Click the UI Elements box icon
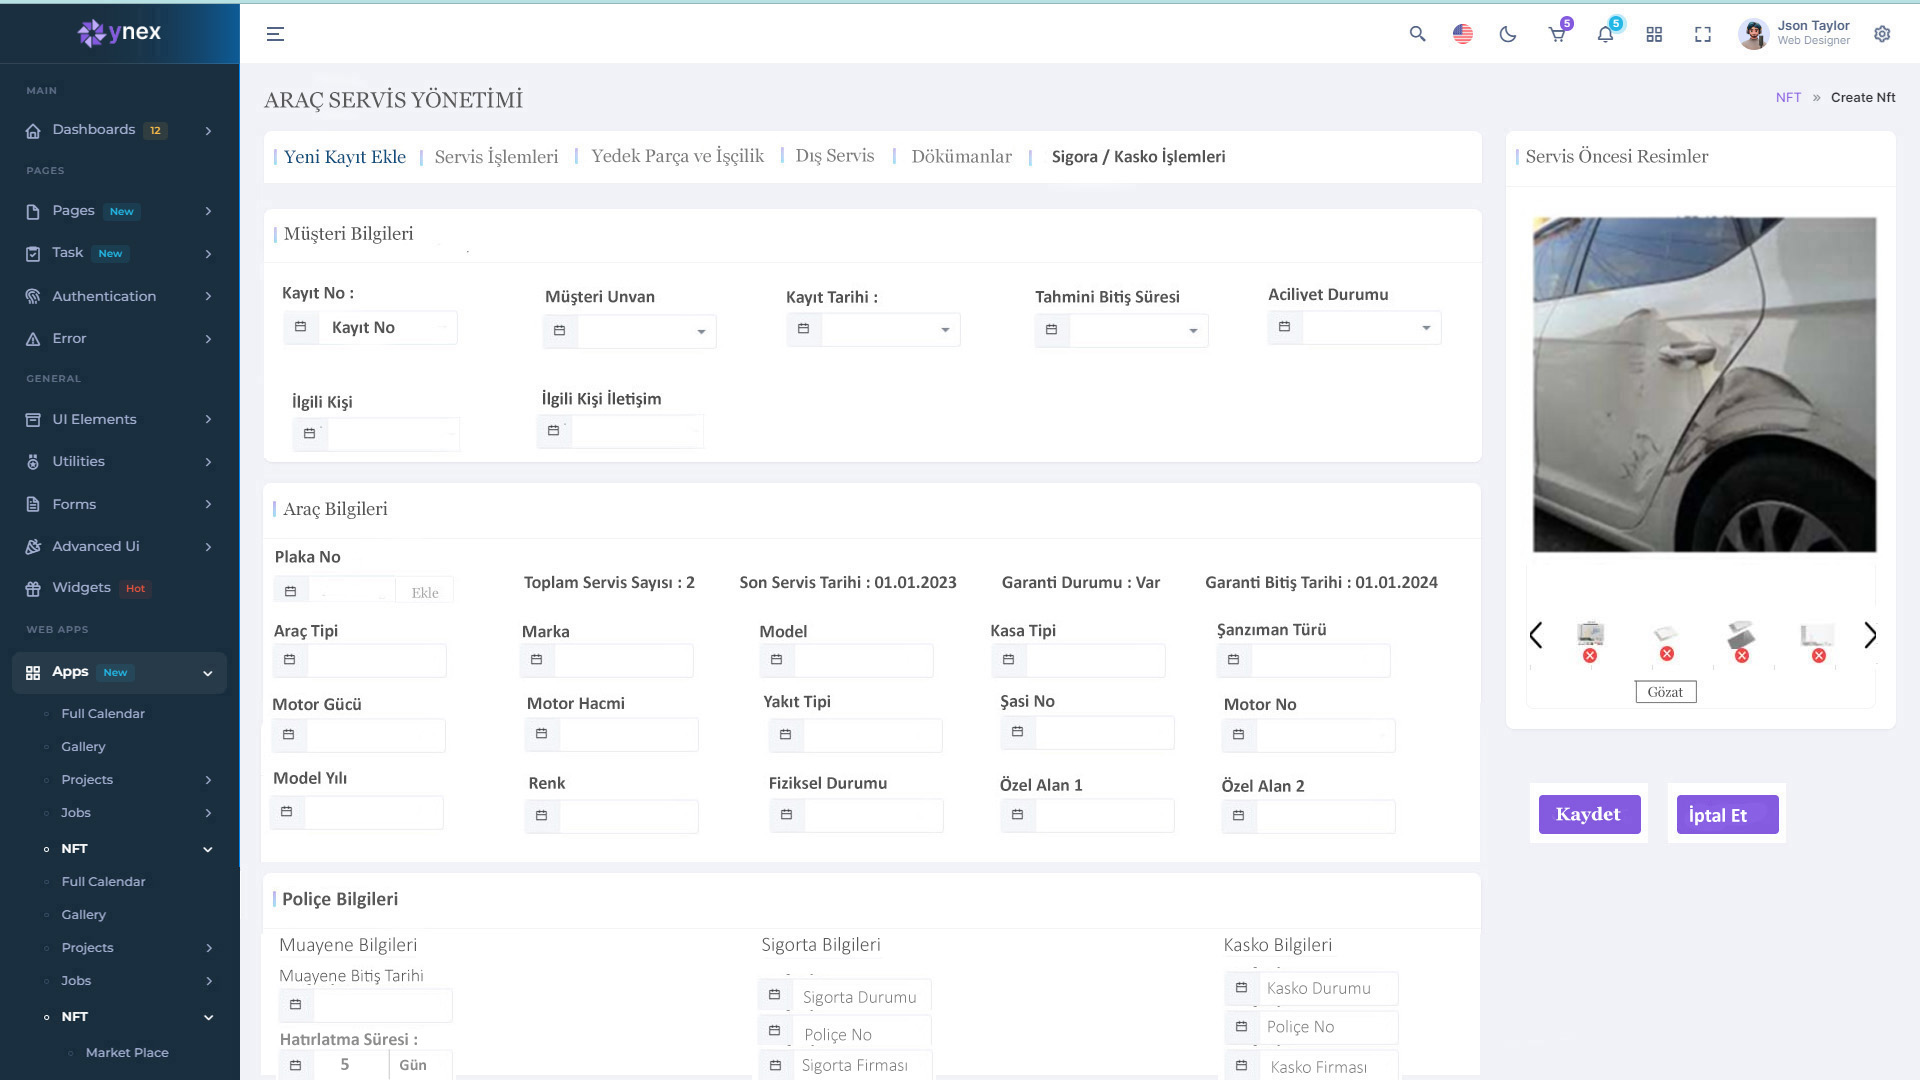 click(33, 419)
